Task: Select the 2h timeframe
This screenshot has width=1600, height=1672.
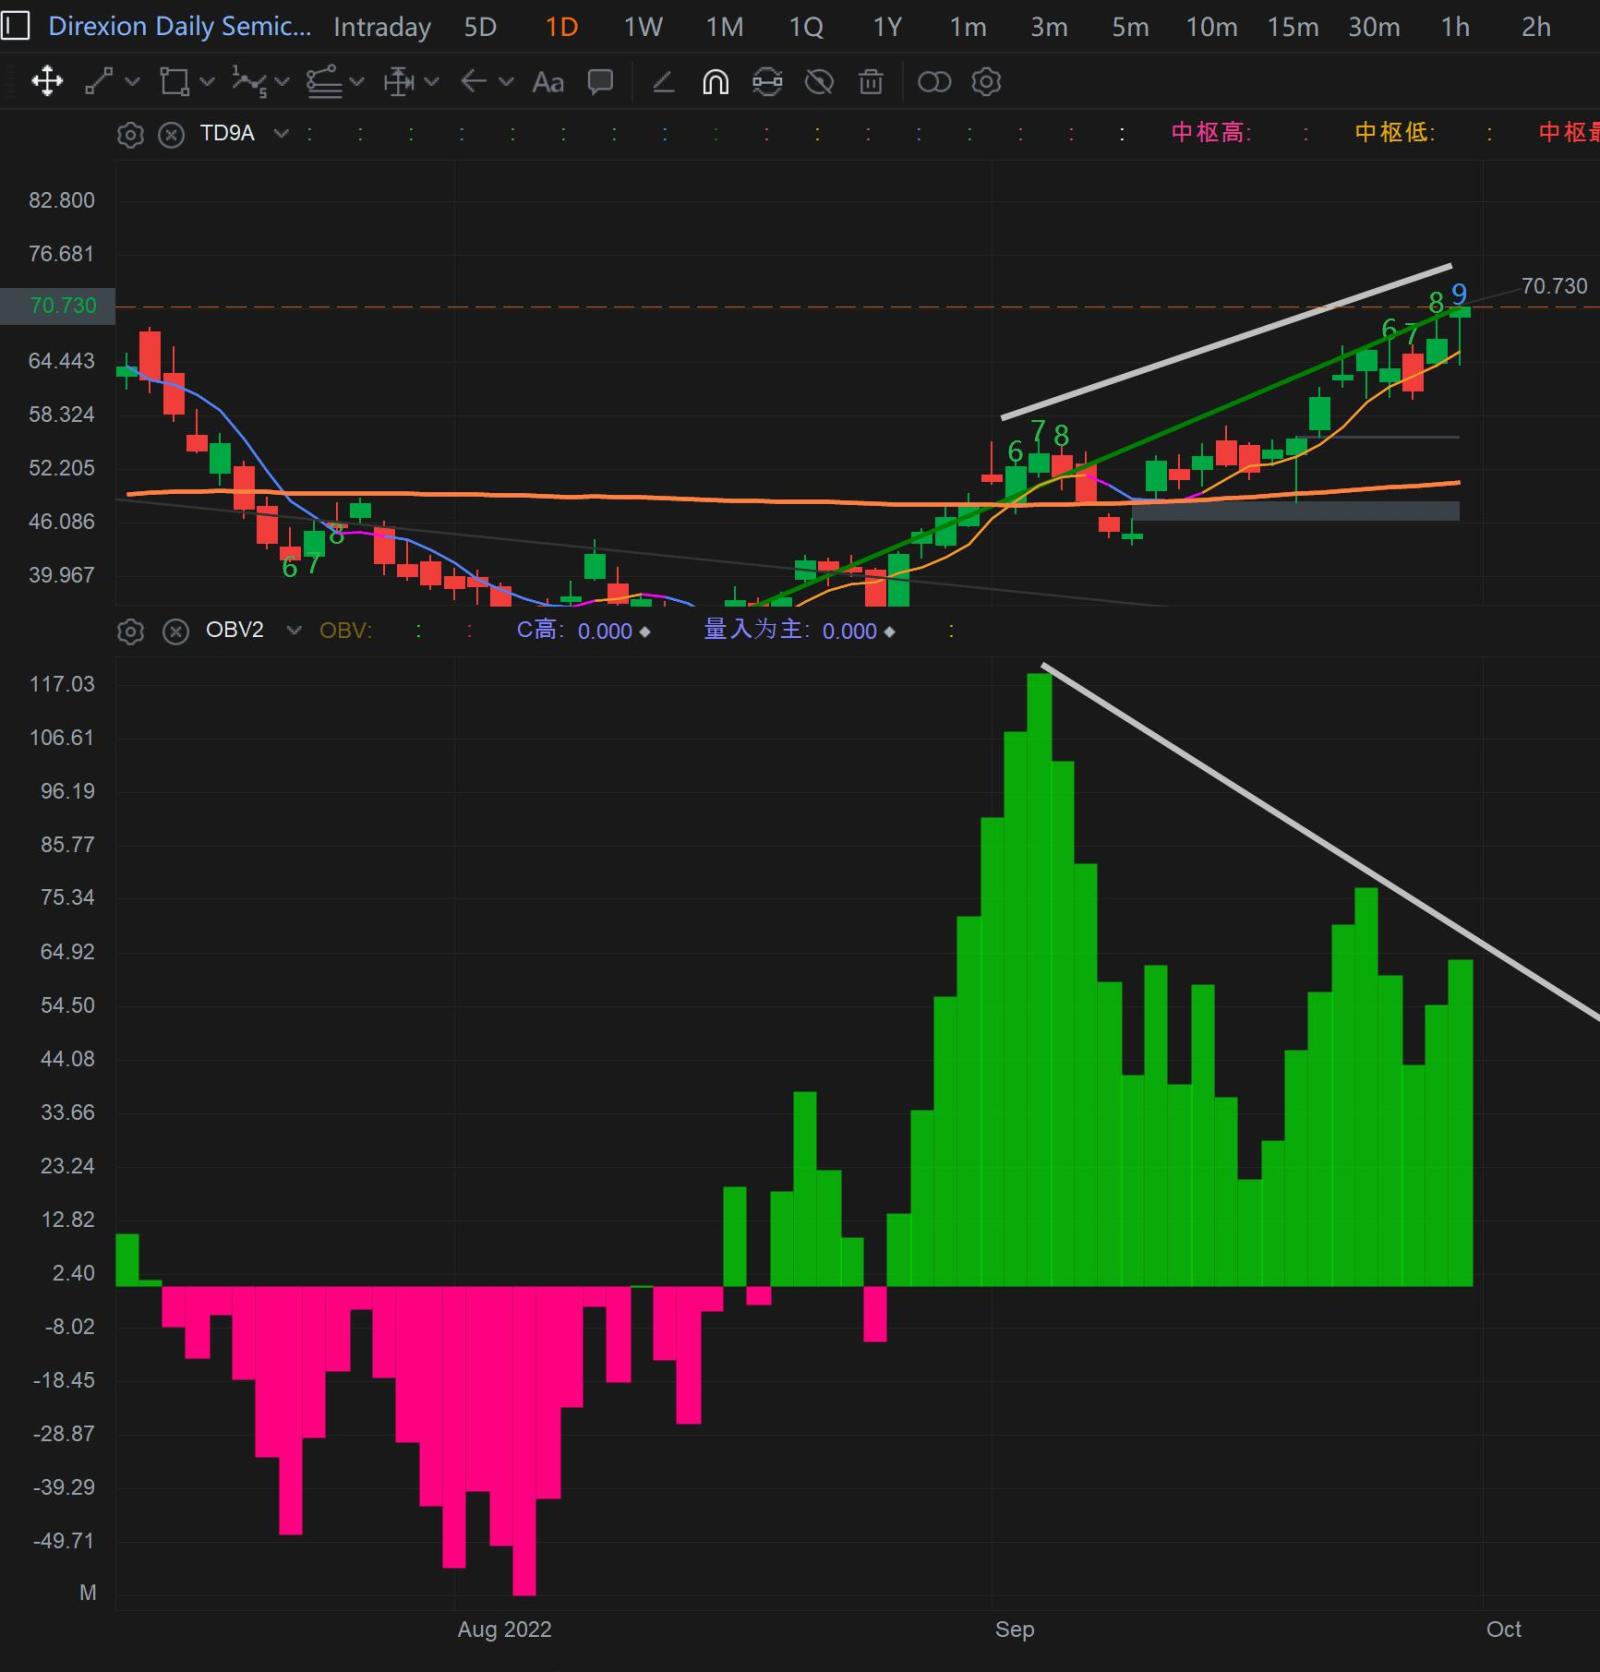Action: click(x=1536, y=27)
